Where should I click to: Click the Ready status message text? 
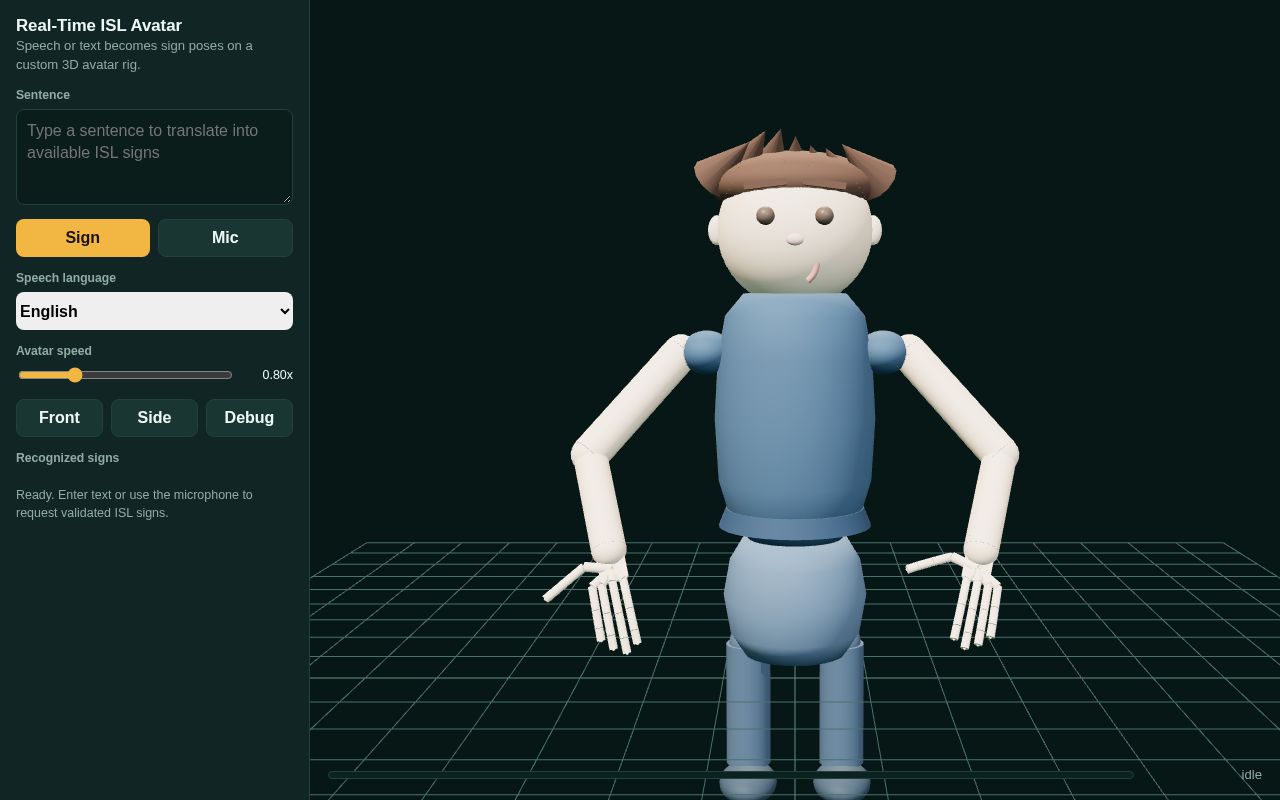pos(134,504)
